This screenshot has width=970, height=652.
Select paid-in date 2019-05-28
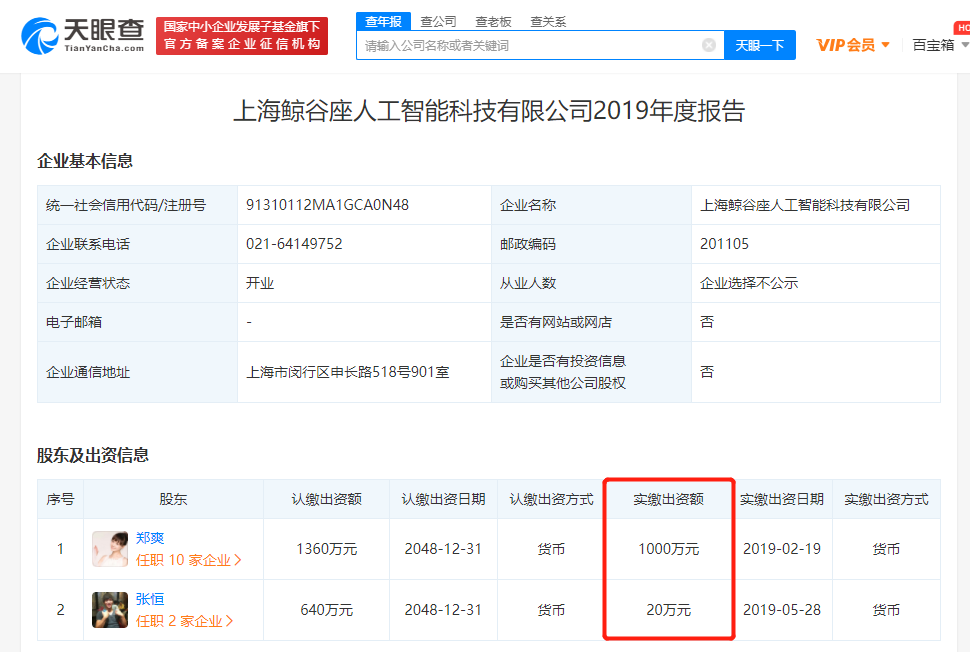coord(782,610)
